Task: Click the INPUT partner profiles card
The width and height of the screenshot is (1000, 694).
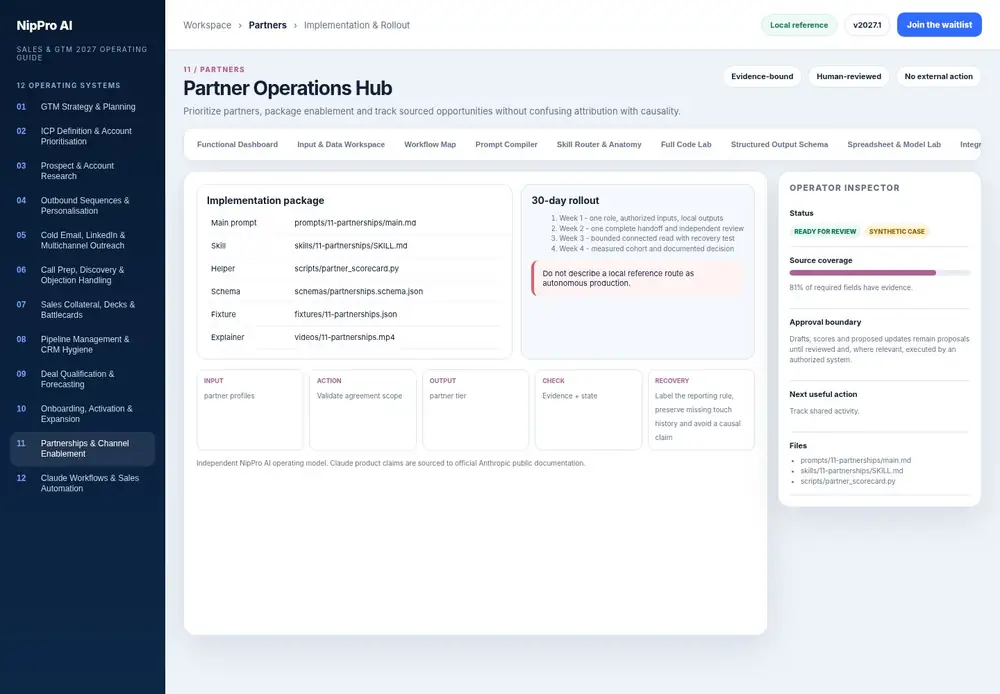Action: [x=249, y=410]
